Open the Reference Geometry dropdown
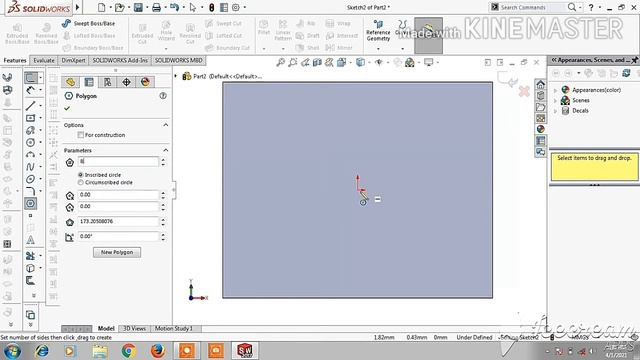The height and width of the screenshot is (360, 640). click(378, 49)
